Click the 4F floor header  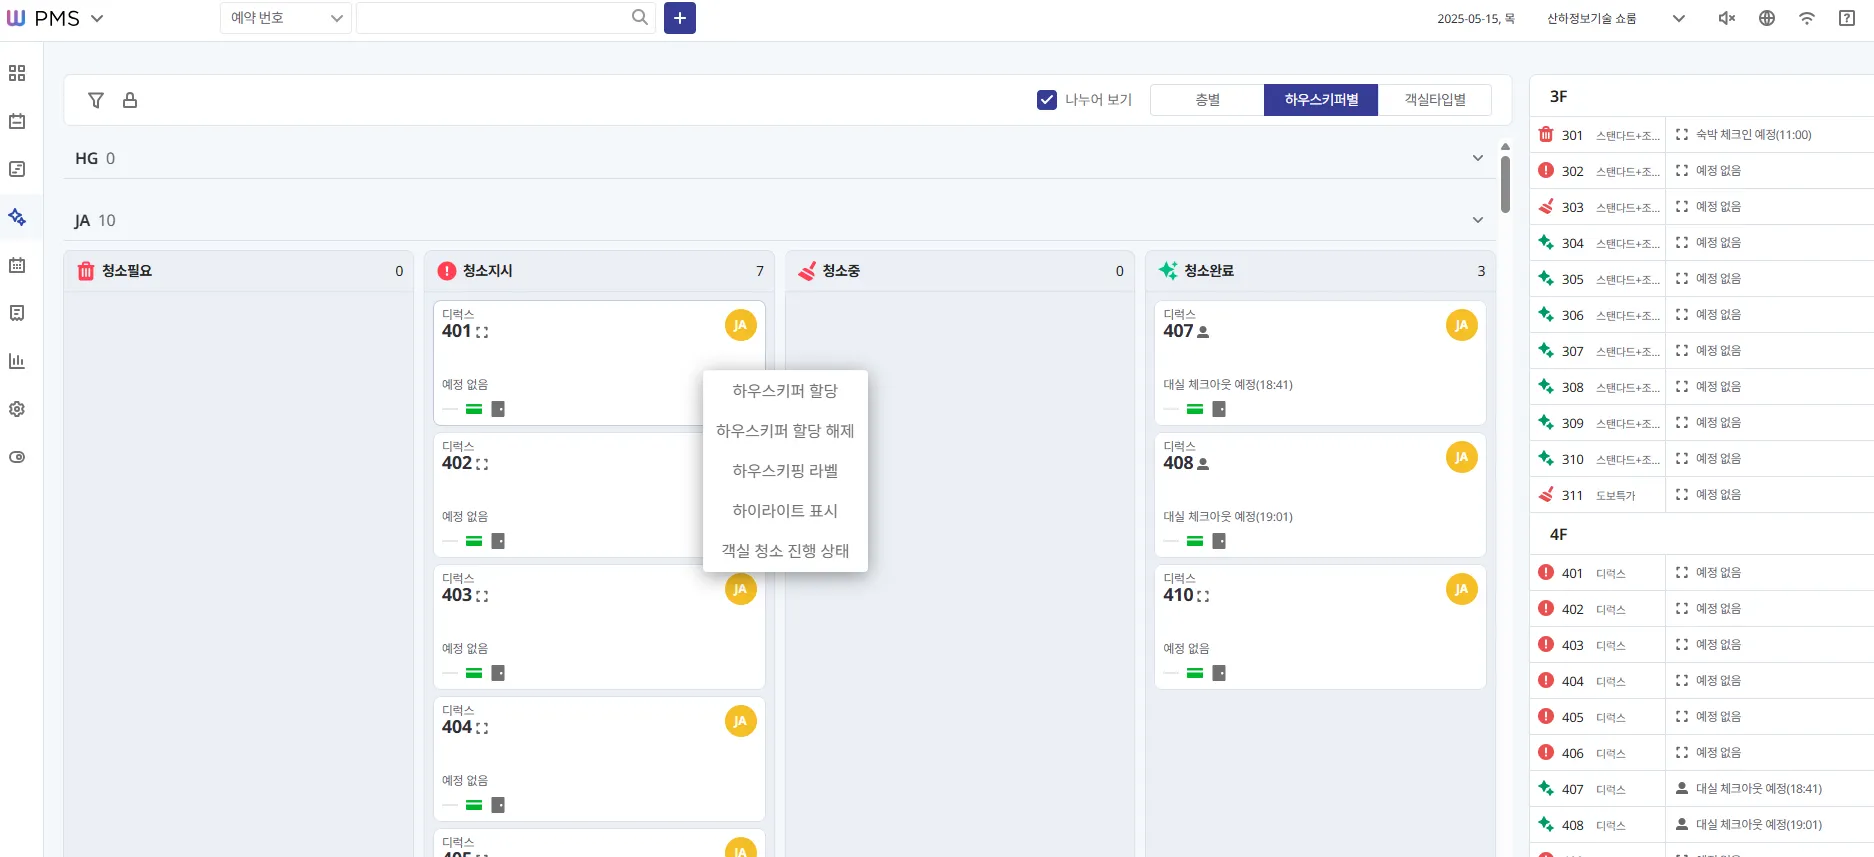(1702, 535)
